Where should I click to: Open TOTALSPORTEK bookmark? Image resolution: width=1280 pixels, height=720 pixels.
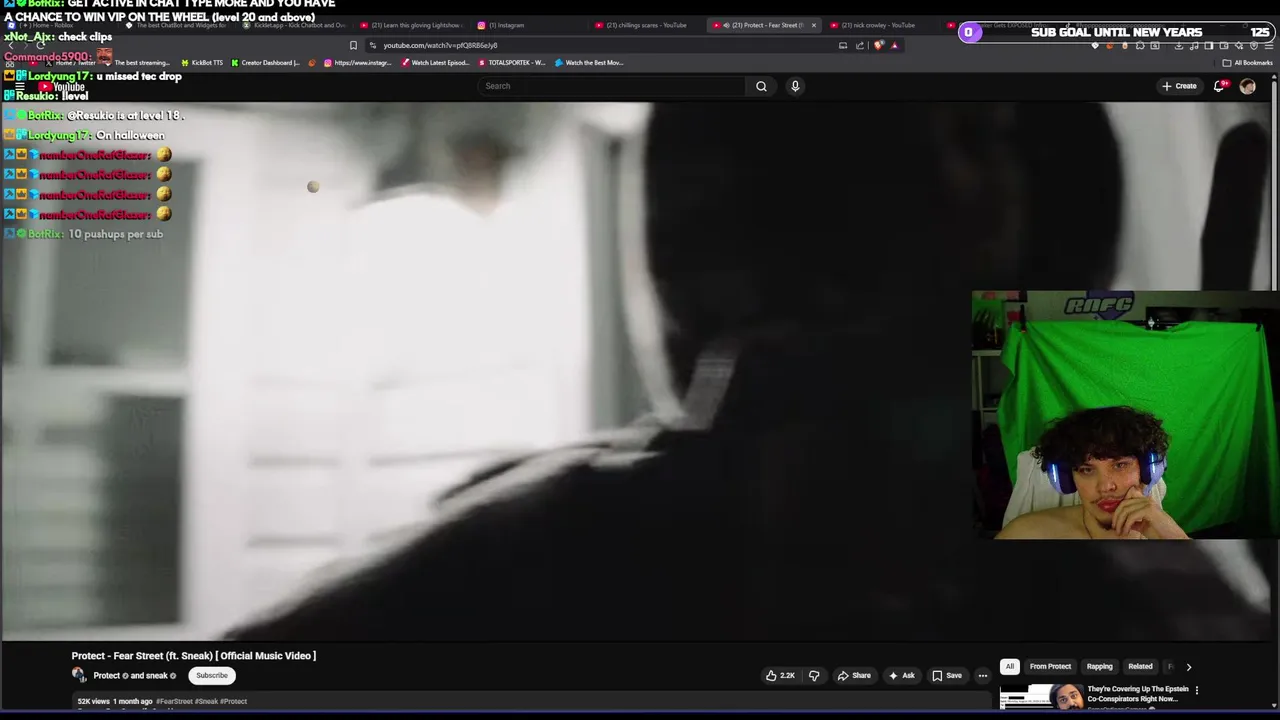[x=512, y=63]
